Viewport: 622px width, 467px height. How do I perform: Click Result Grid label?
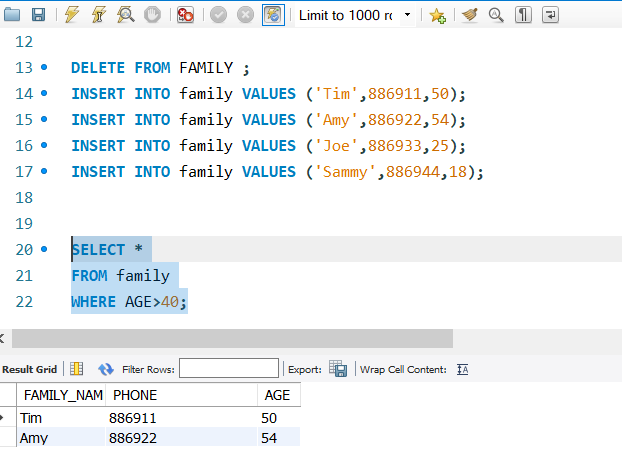click(x=30, y=369)
